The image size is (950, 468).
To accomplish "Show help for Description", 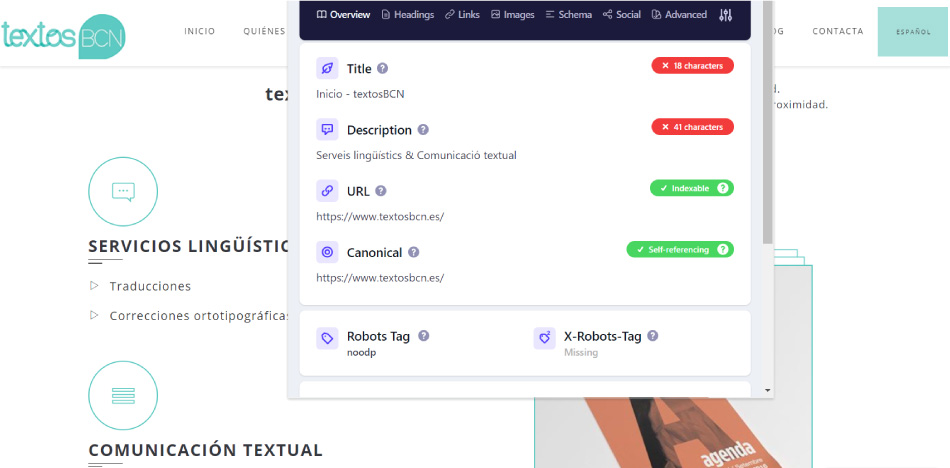I will point(424,130).
